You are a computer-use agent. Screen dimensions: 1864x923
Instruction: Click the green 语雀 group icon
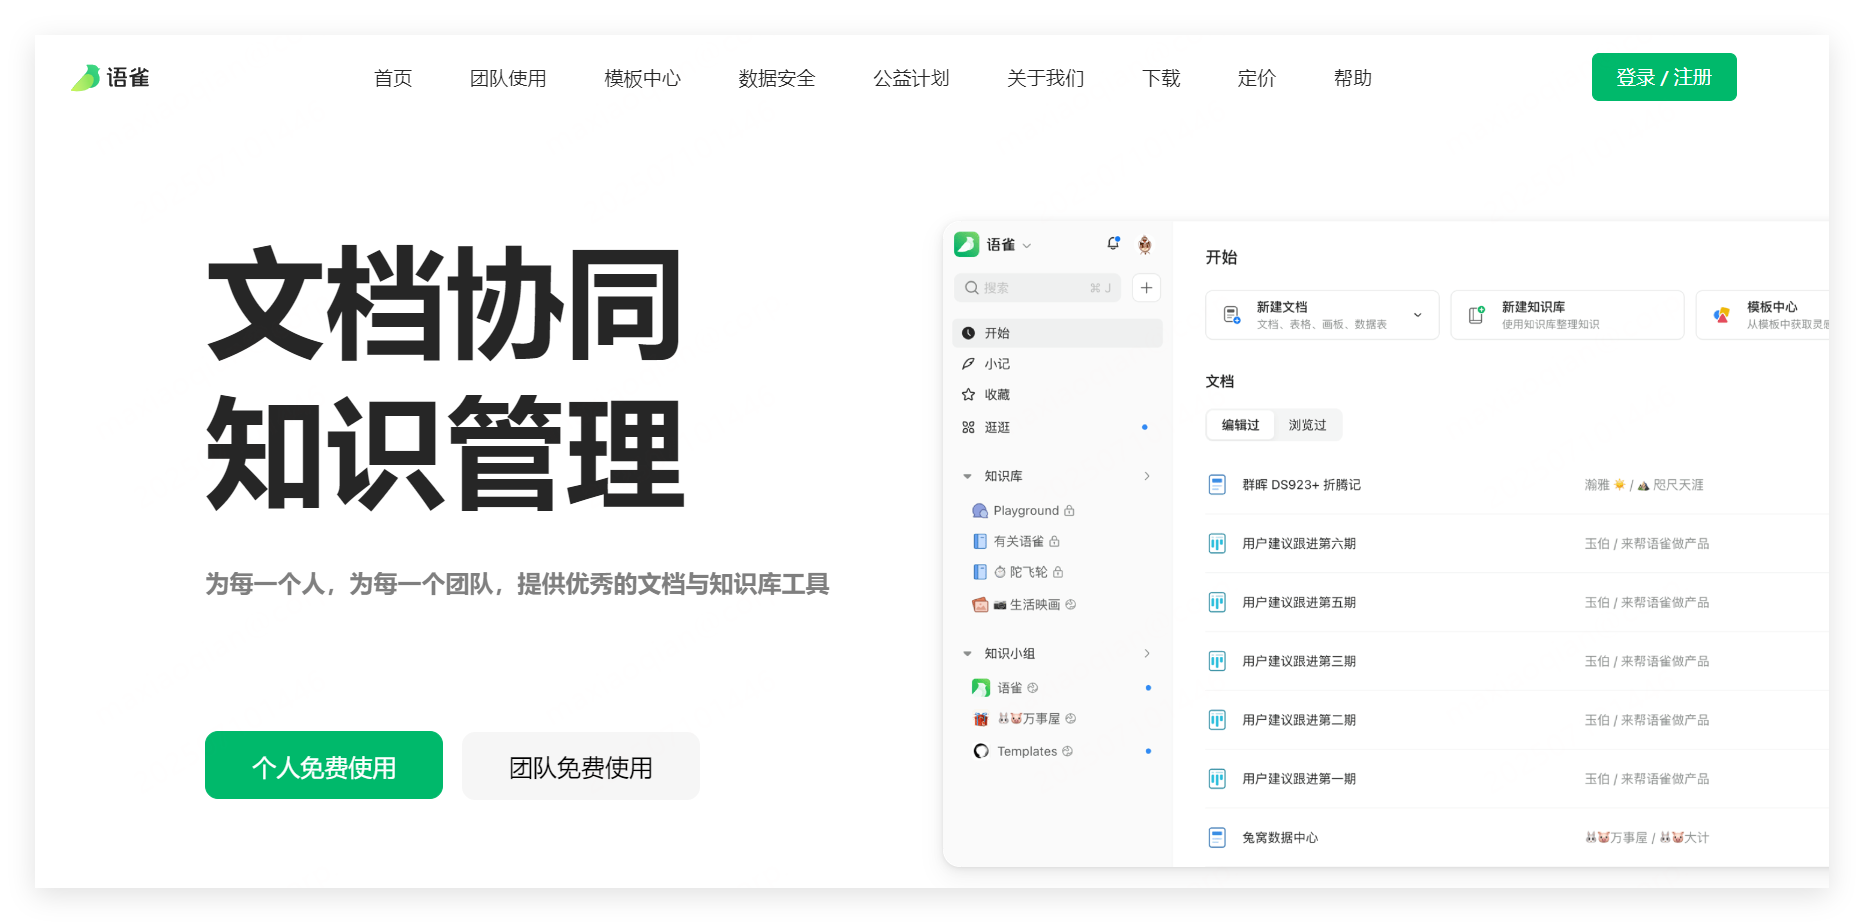coord(981,688)
